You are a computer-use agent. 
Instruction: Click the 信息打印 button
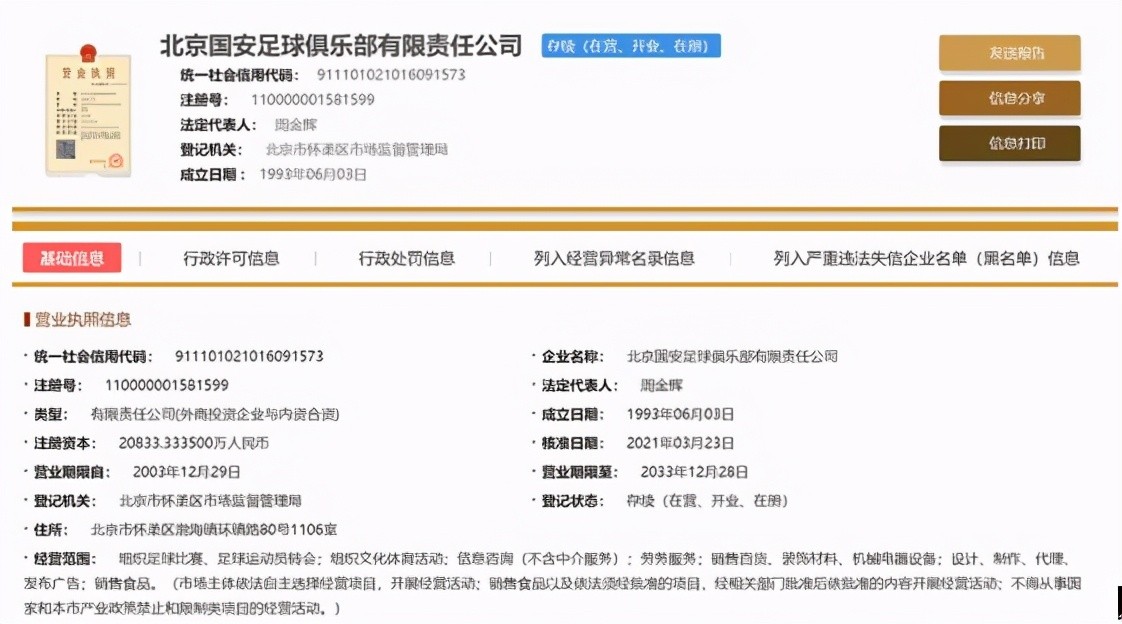[x=1010, y=143]
